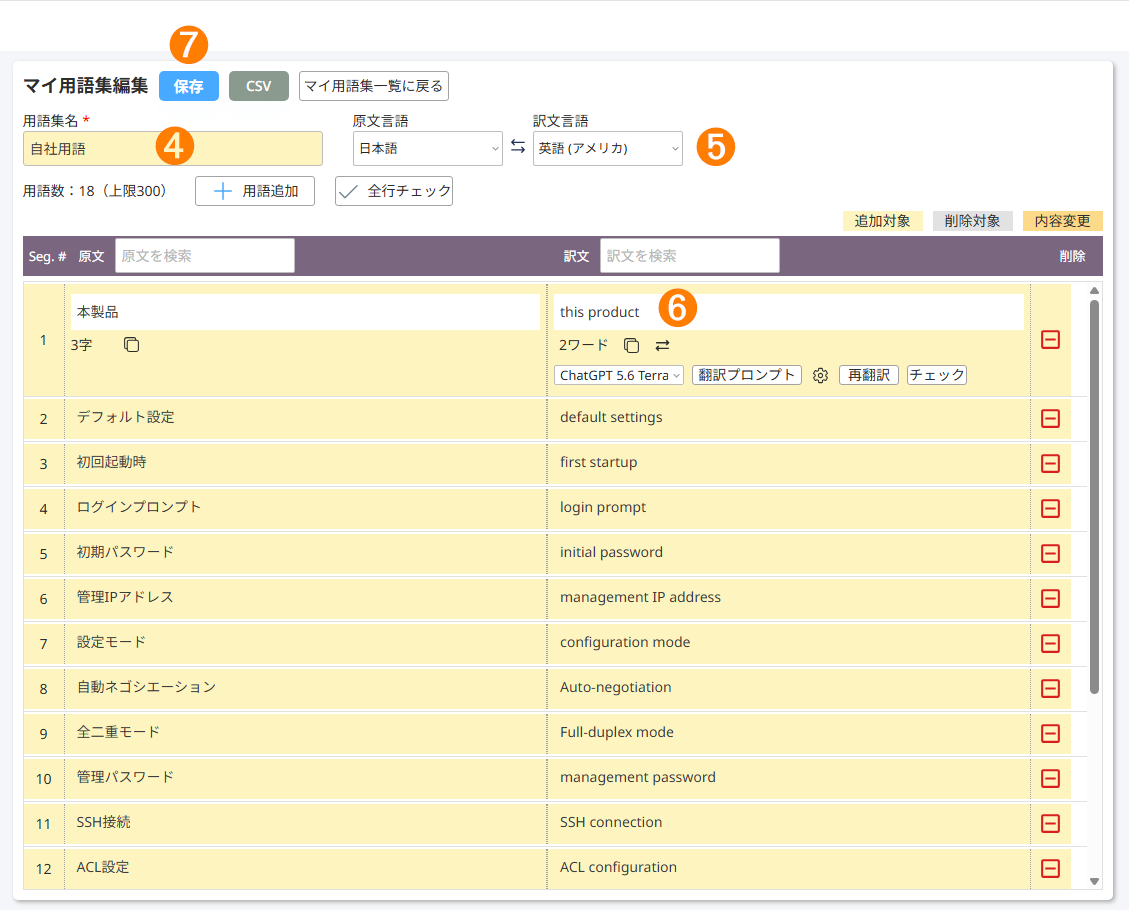
Task: Delete the 設定モード row
Action: pos(1050,644)
